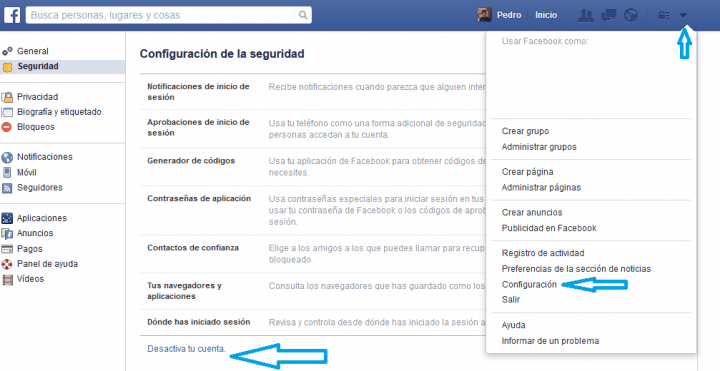Choose Publicidad en Facebook from menu
Viewport: 720px width, 371px height.
pos(549,228)
